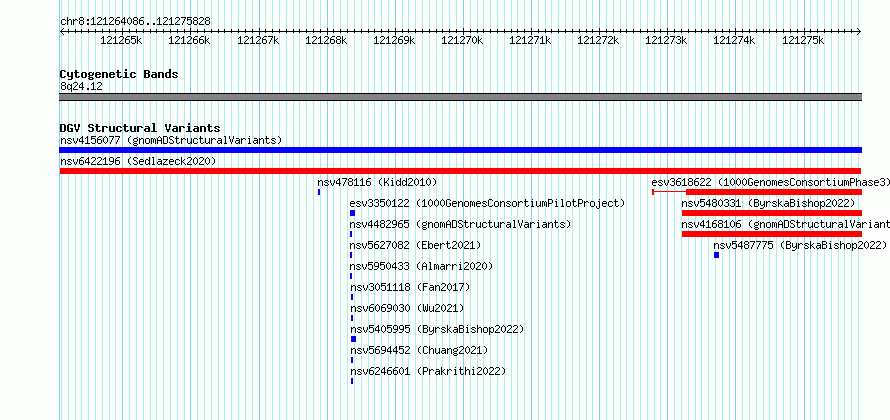Open the nsv5627082 Ebert2021 variant
This screenshot has height=420, width=890.
pyautogui.click(x=415, y=245)
